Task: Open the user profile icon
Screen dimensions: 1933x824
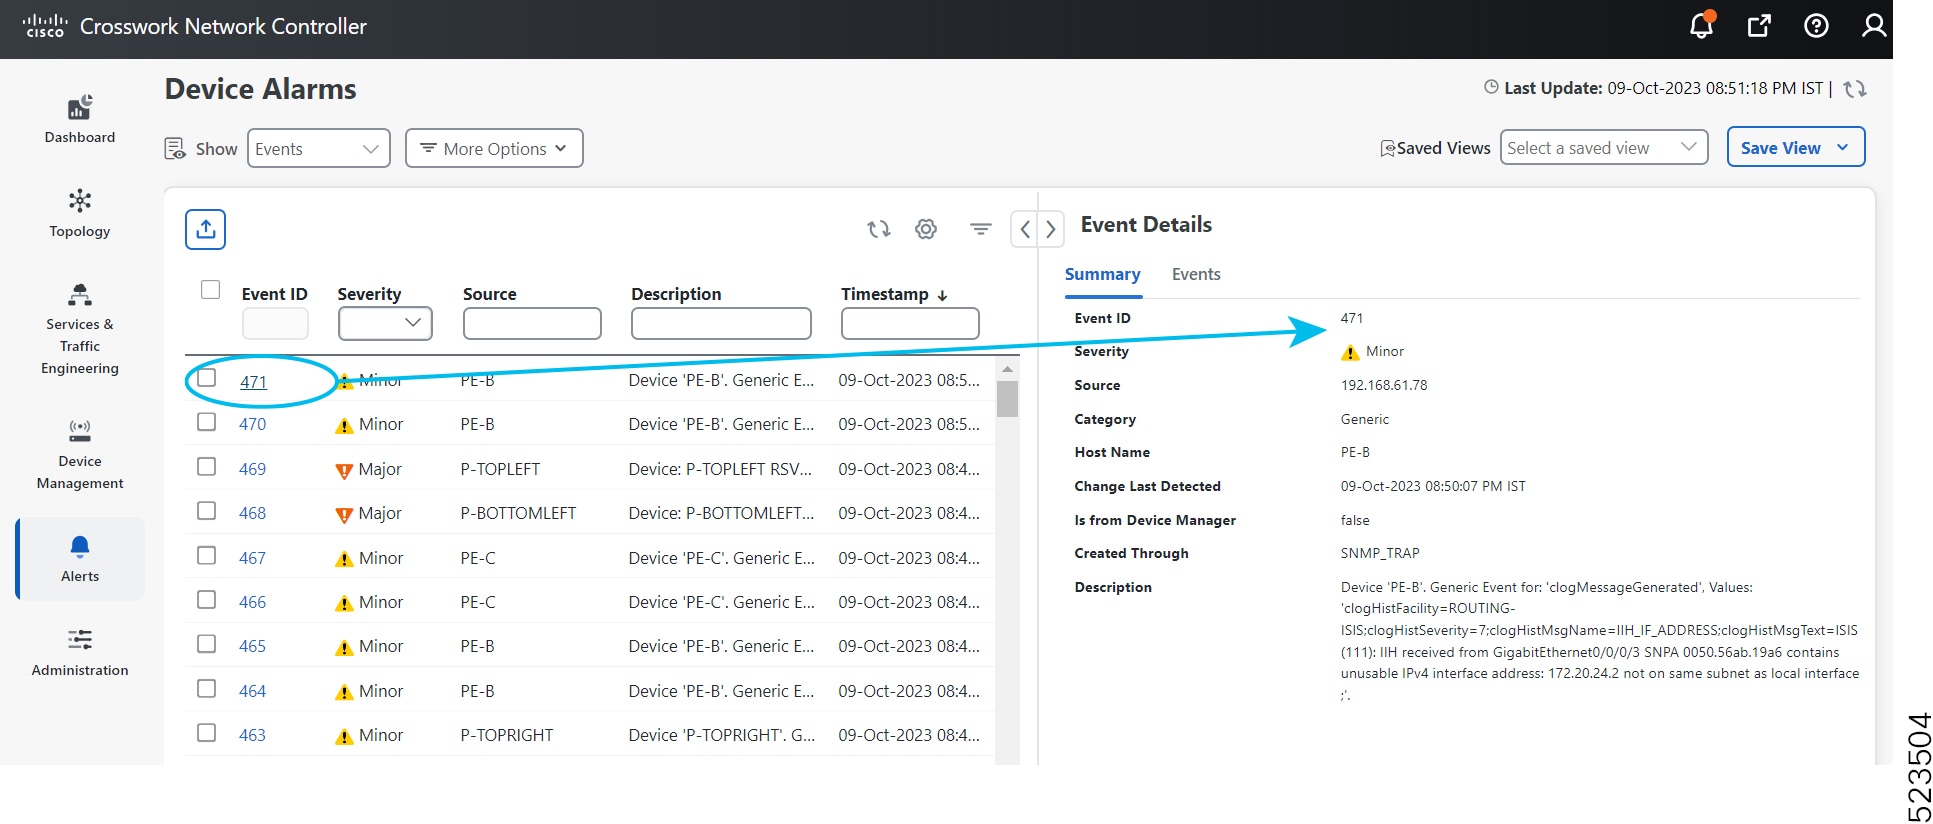Action: point(1873,26)
